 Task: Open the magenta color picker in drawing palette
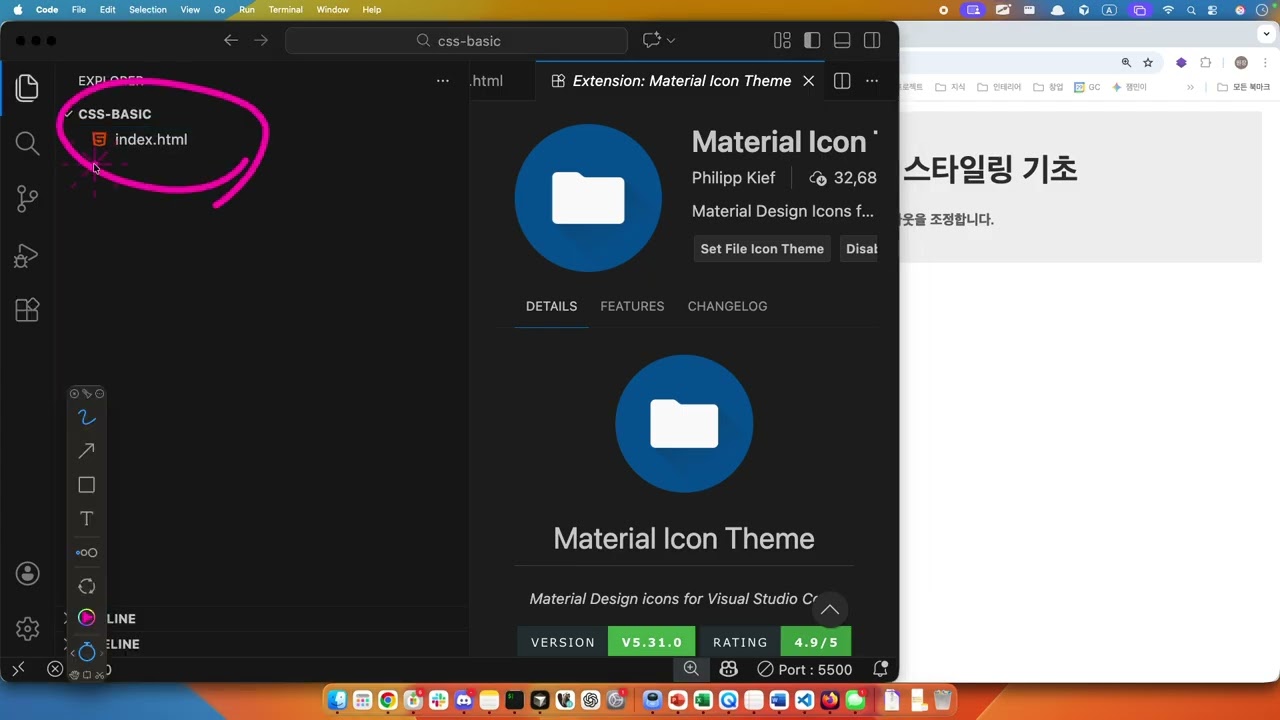[x=87, y=618]
